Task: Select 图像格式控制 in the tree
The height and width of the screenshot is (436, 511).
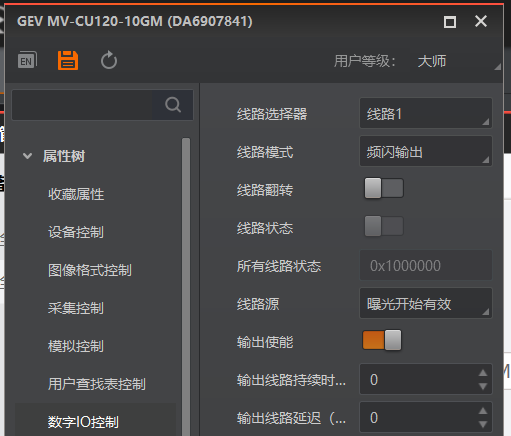Action: click(90, 270)
